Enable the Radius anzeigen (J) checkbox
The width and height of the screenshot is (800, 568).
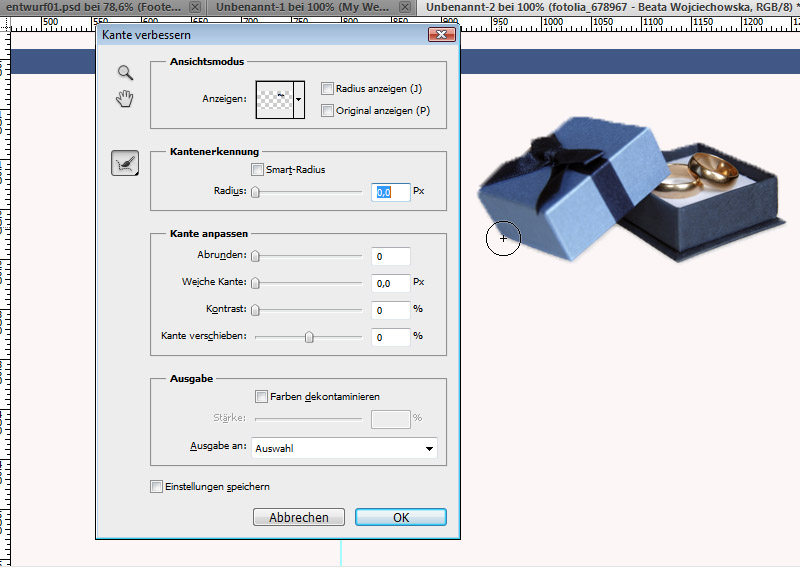(327, 89)
